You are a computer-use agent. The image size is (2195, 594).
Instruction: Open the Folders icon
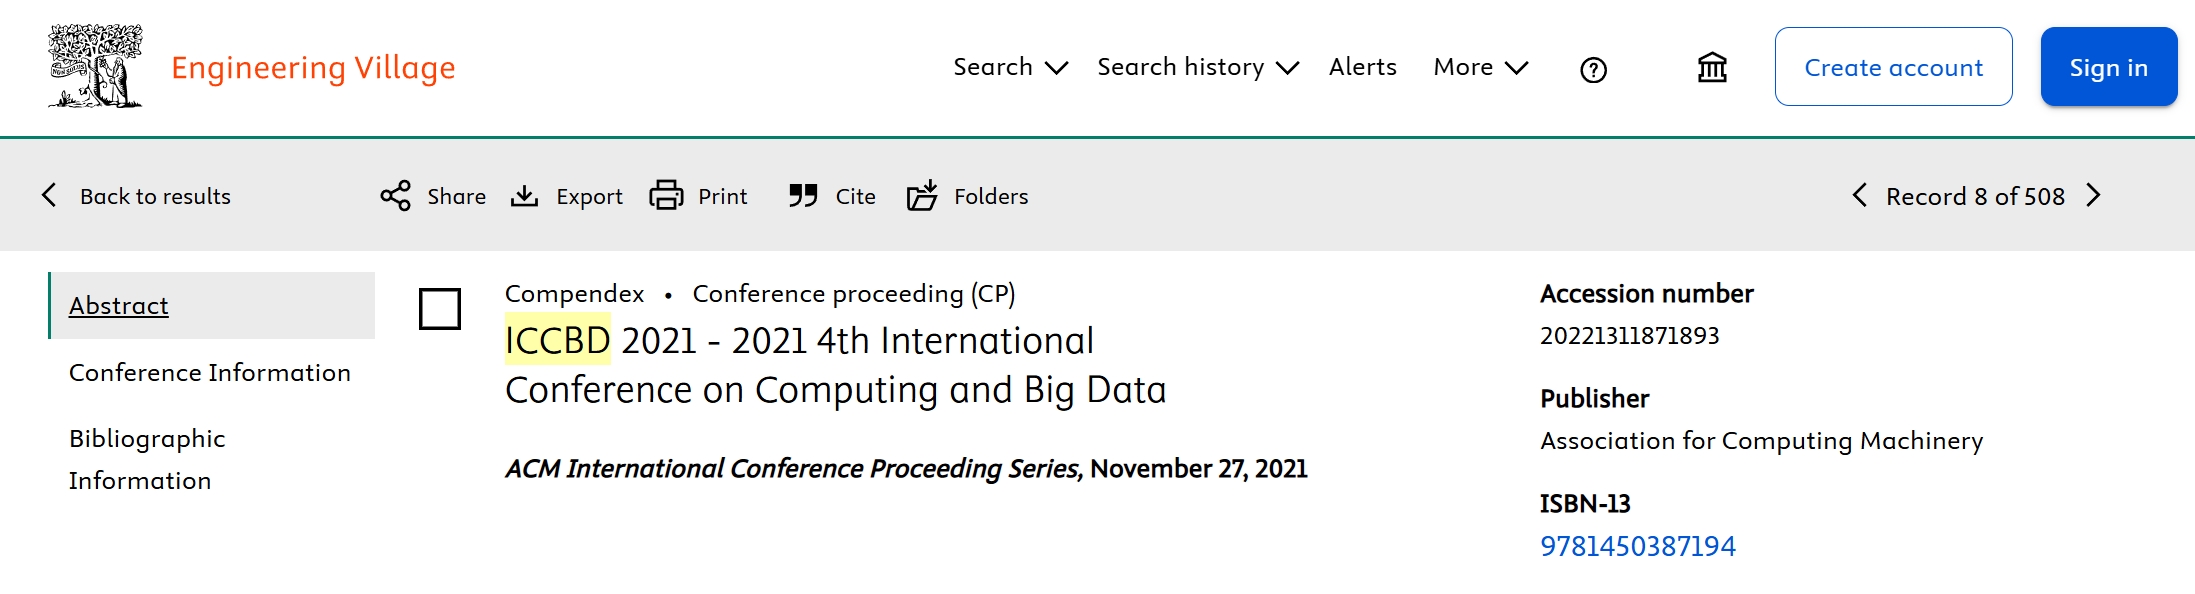pos(922,196)
